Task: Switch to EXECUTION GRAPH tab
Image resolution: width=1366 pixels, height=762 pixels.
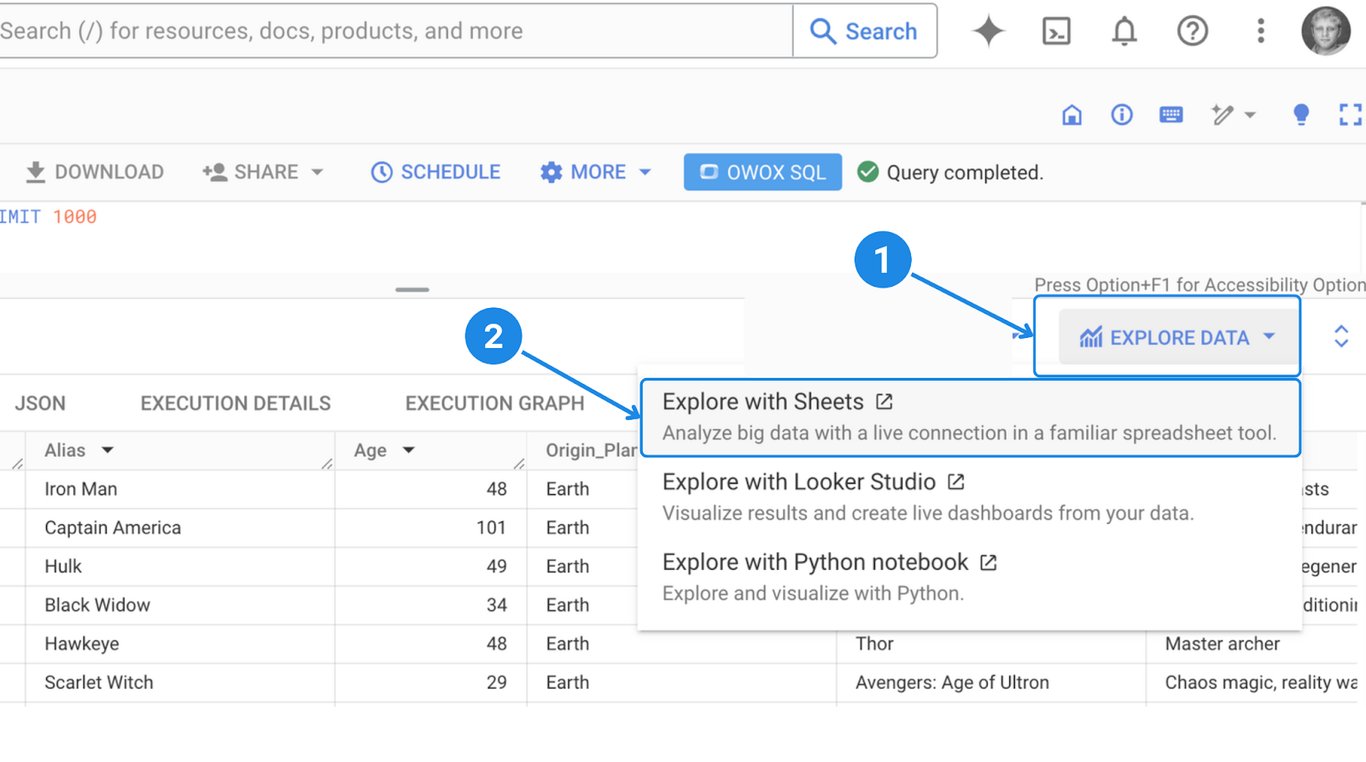Action: pos(494,403)
